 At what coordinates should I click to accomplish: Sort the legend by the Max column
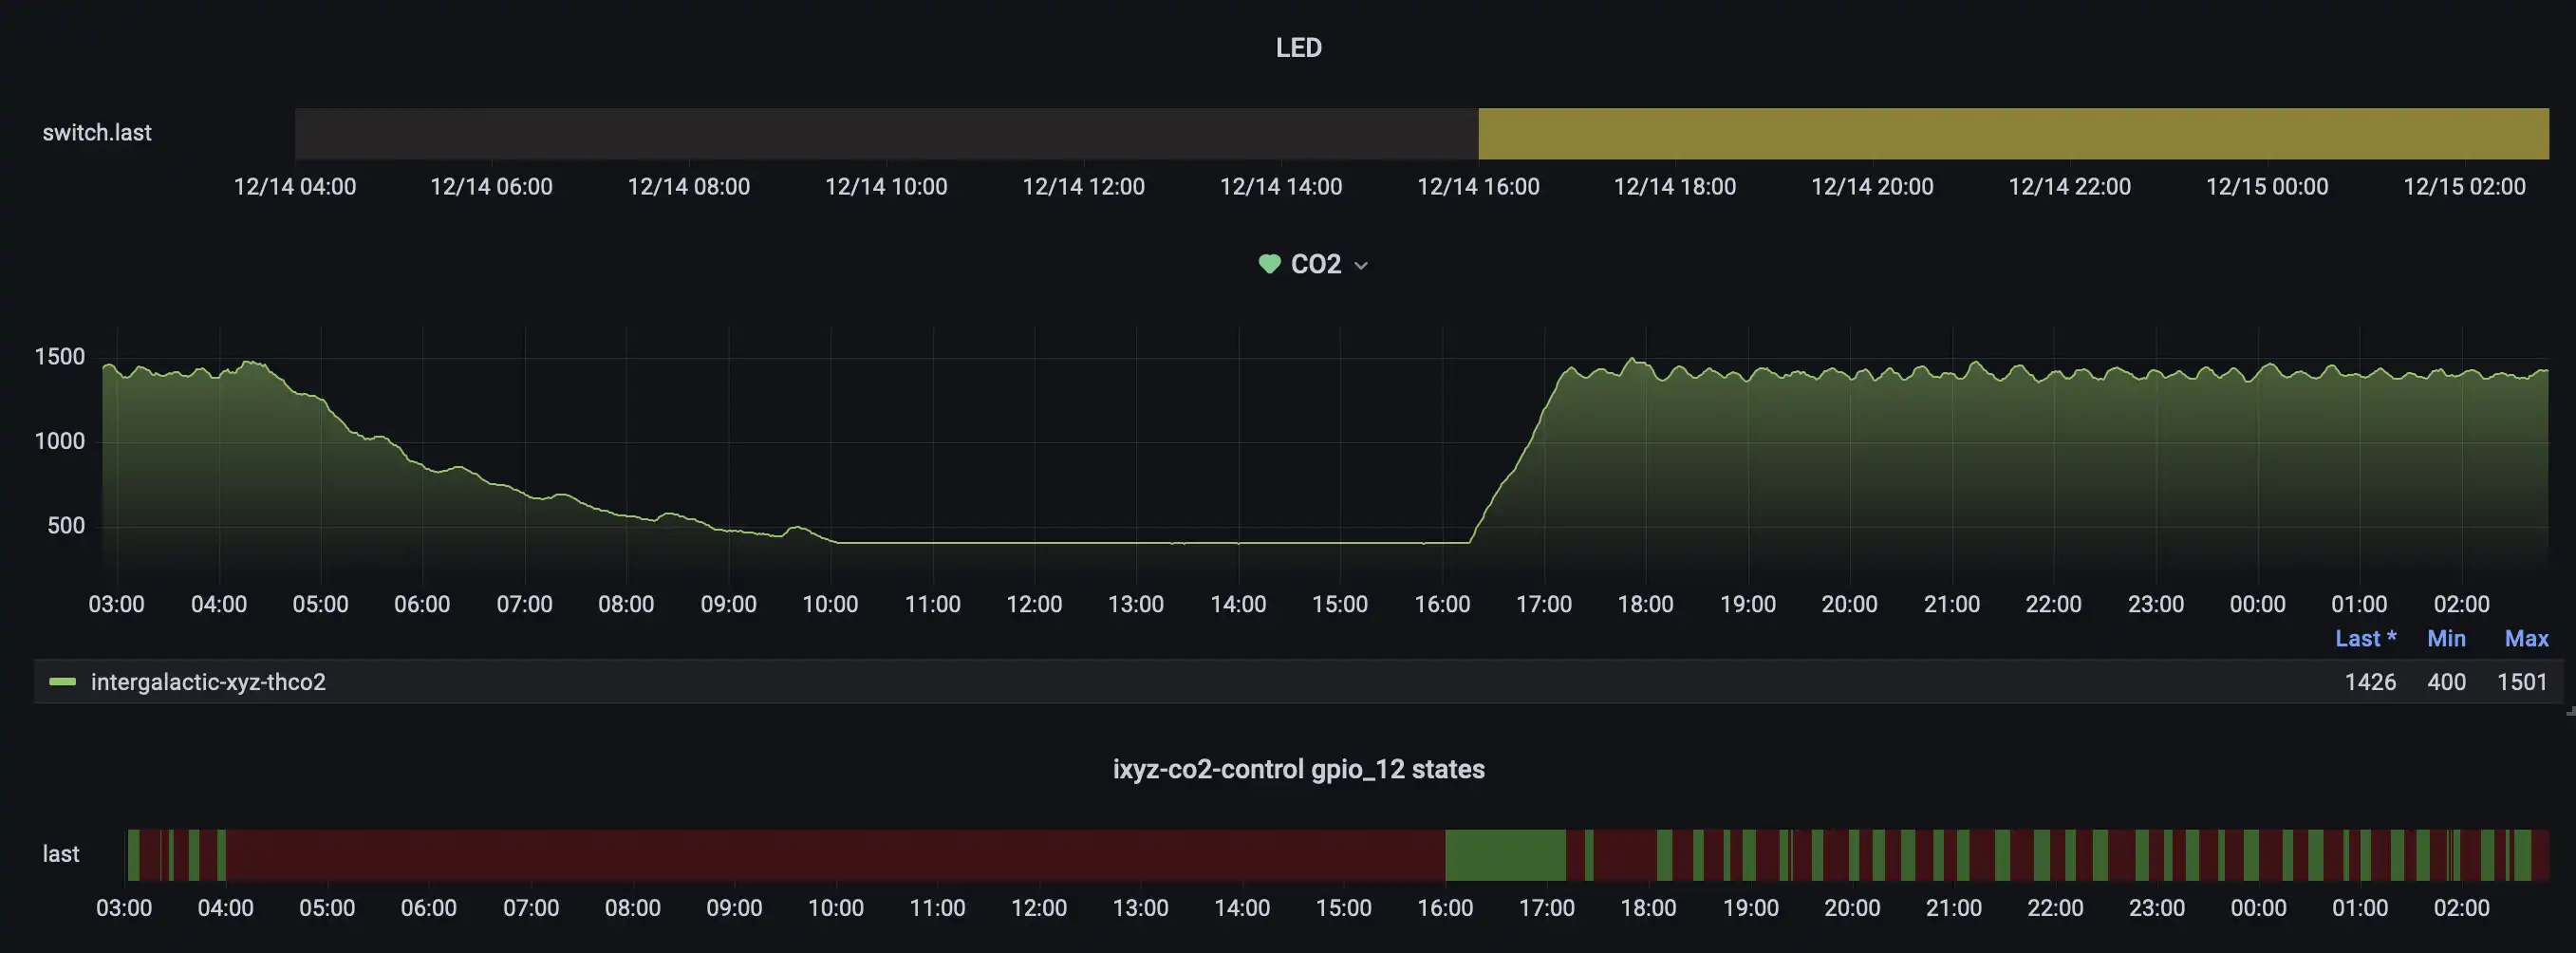pyautogui.click(x=2526, y=638)
